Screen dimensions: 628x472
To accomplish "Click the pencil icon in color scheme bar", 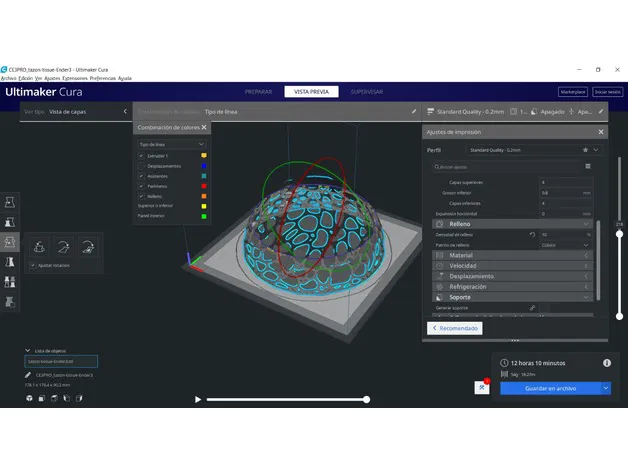I will point(414,111).
